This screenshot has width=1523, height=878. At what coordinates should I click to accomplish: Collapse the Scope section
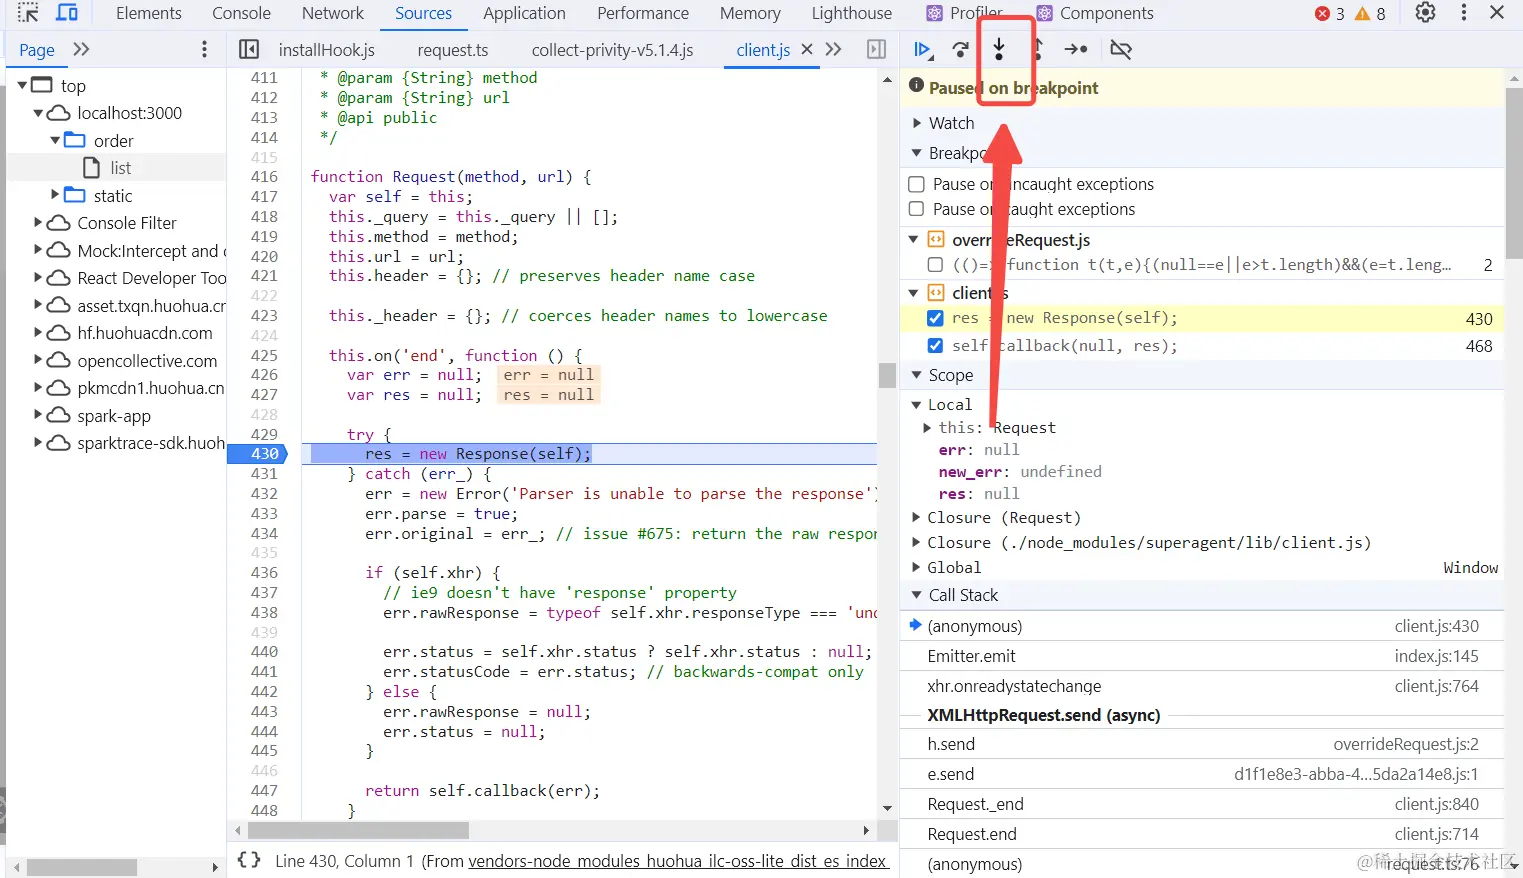click(916, 375)
